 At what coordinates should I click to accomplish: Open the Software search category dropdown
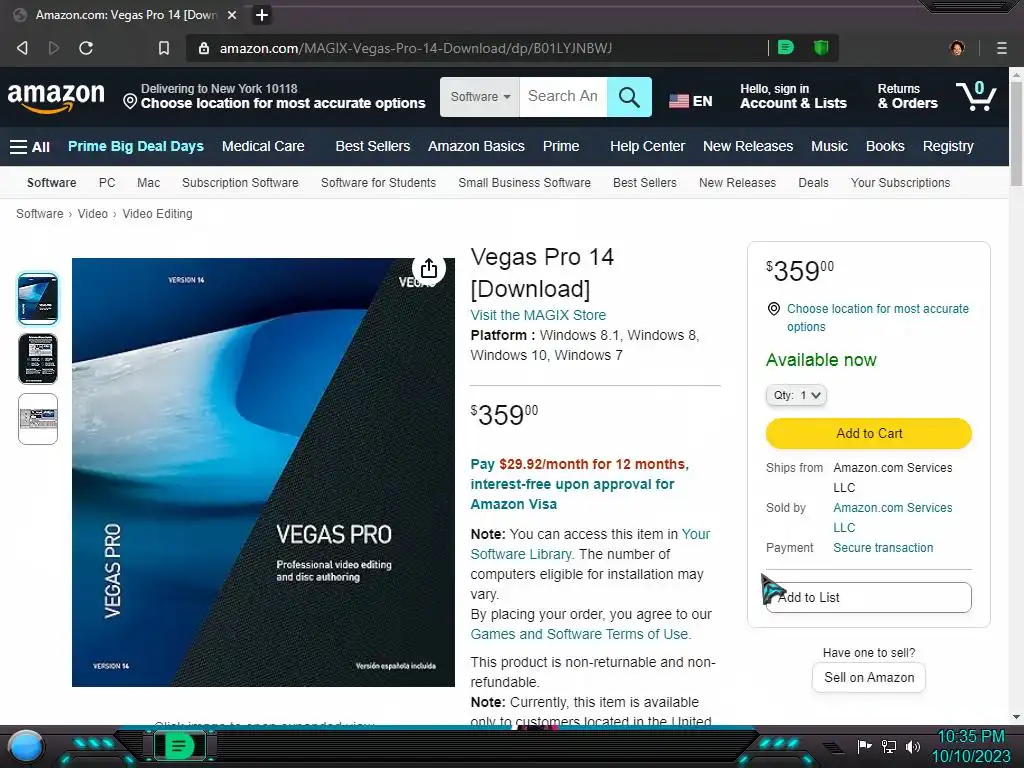[480, 97]
